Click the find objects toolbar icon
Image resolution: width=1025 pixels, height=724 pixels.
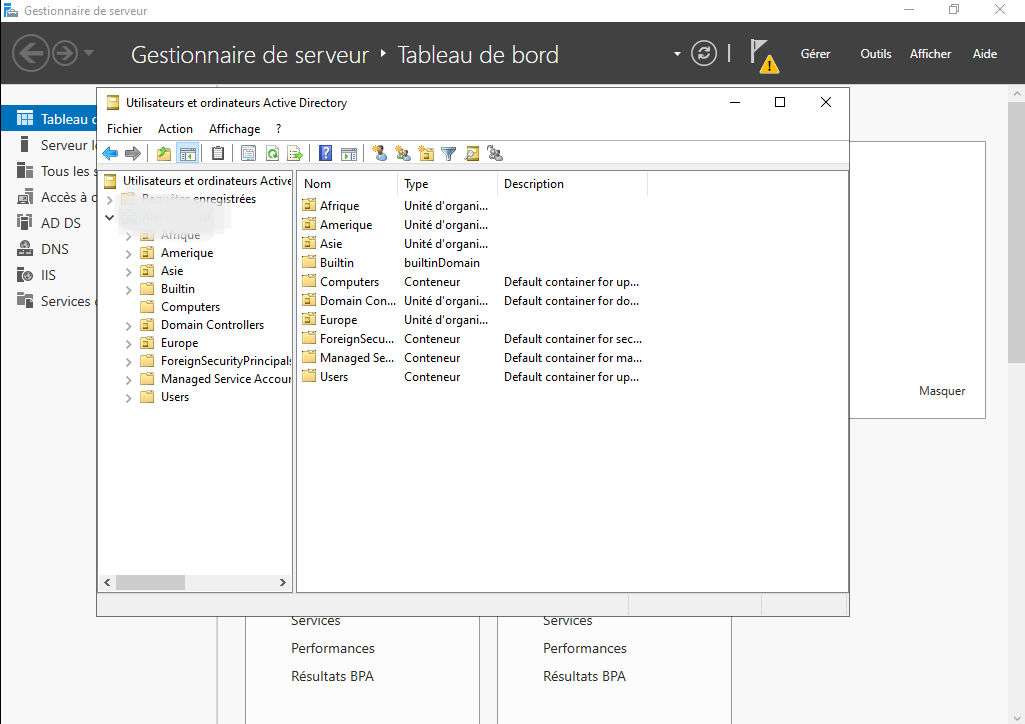point(472,153)
